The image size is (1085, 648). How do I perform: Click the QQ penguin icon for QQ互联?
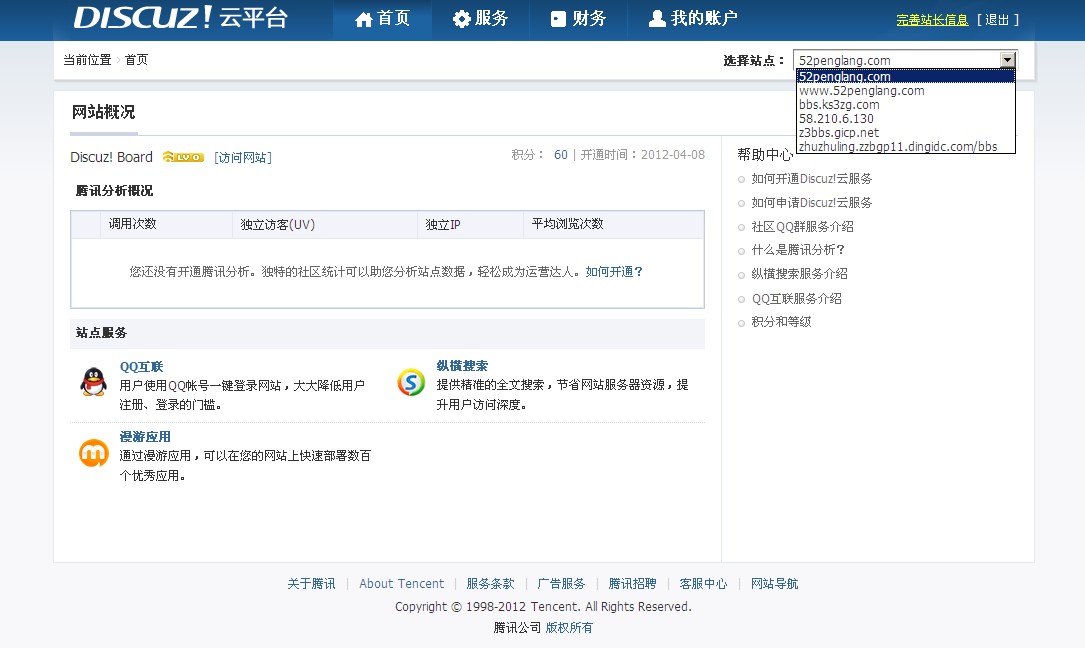click(x=93, y=381)
